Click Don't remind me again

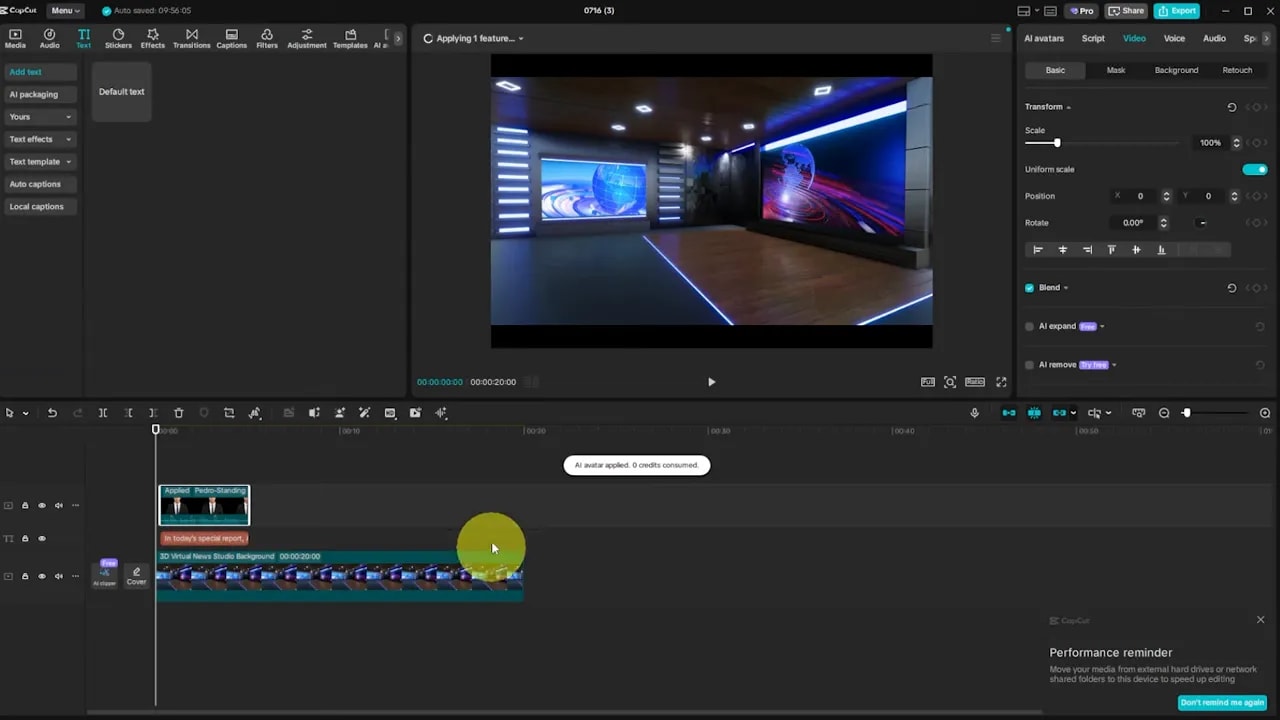pyautogui.click(x=1222, y=702)
